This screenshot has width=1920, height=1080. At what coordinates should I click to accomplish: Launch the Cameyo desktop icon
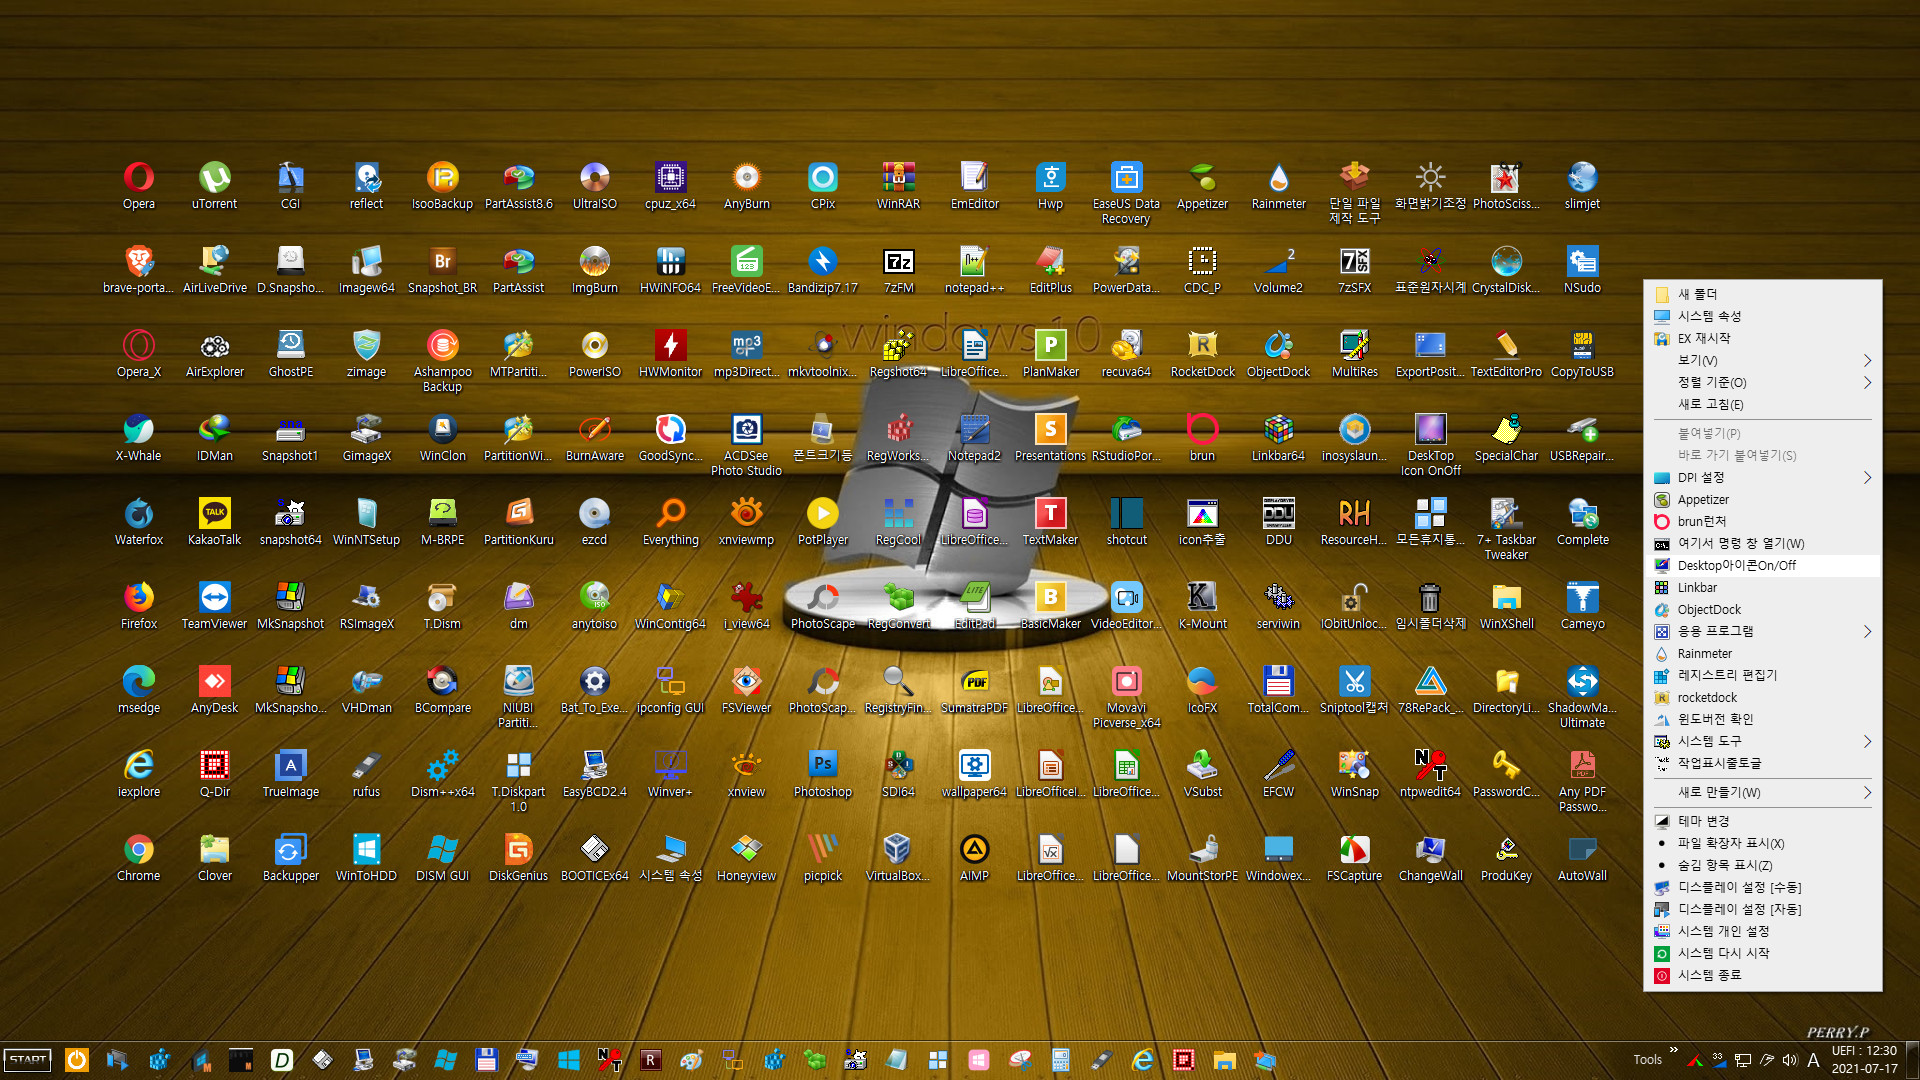1582,606
